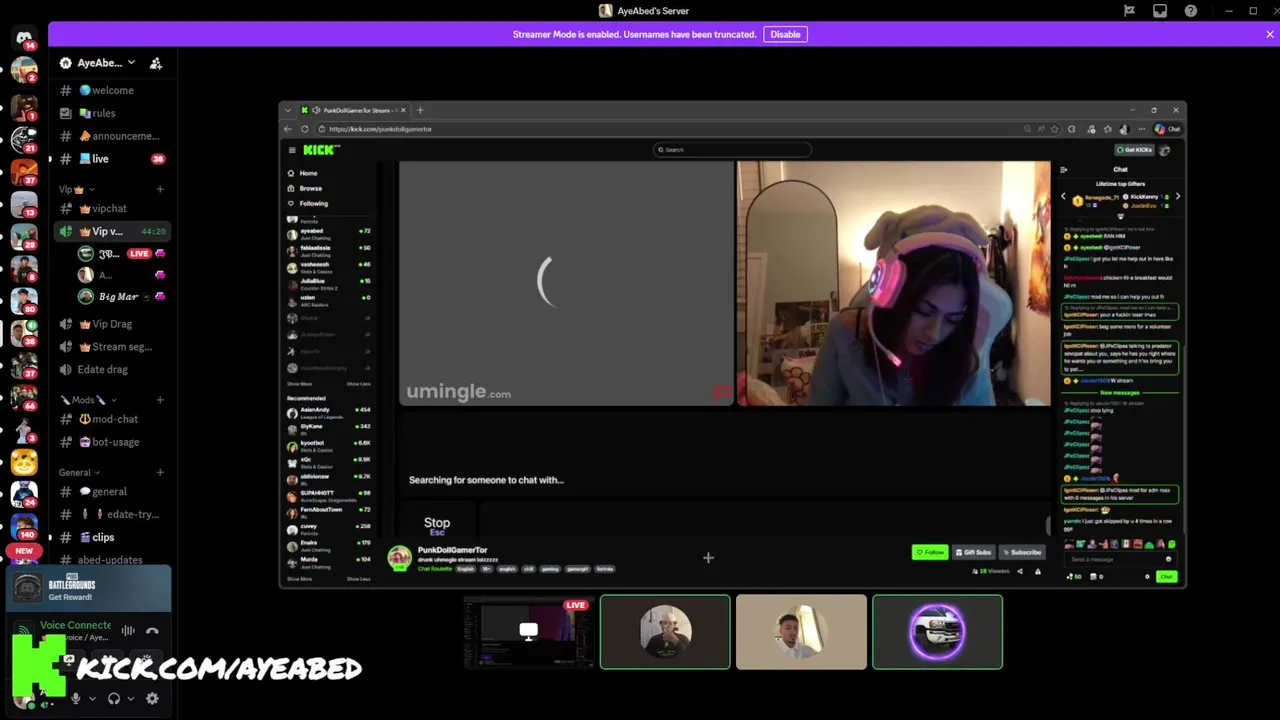Open the welcome channel
Viewport: 1280px width, 720px height.
pyautogui.click(x=111, y=90)
